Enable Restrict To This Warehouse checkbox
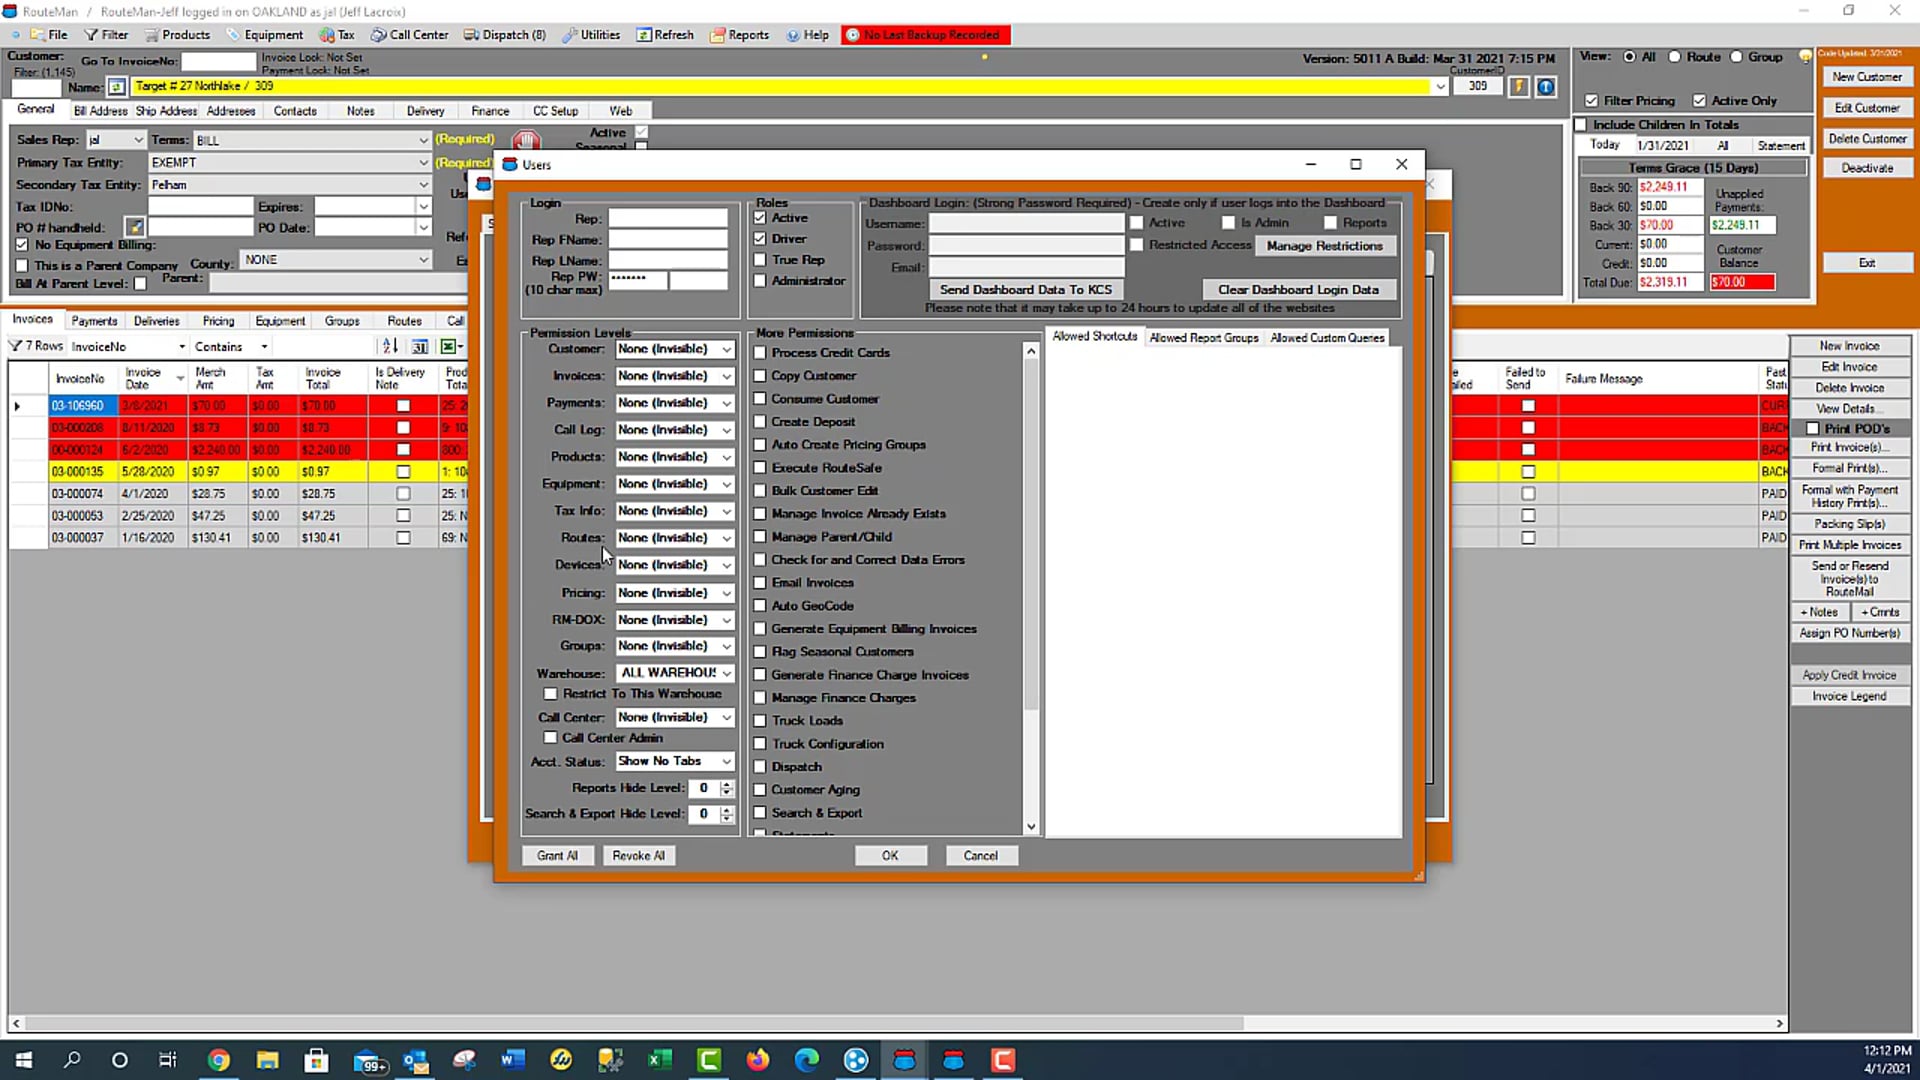 click(550, 693)
